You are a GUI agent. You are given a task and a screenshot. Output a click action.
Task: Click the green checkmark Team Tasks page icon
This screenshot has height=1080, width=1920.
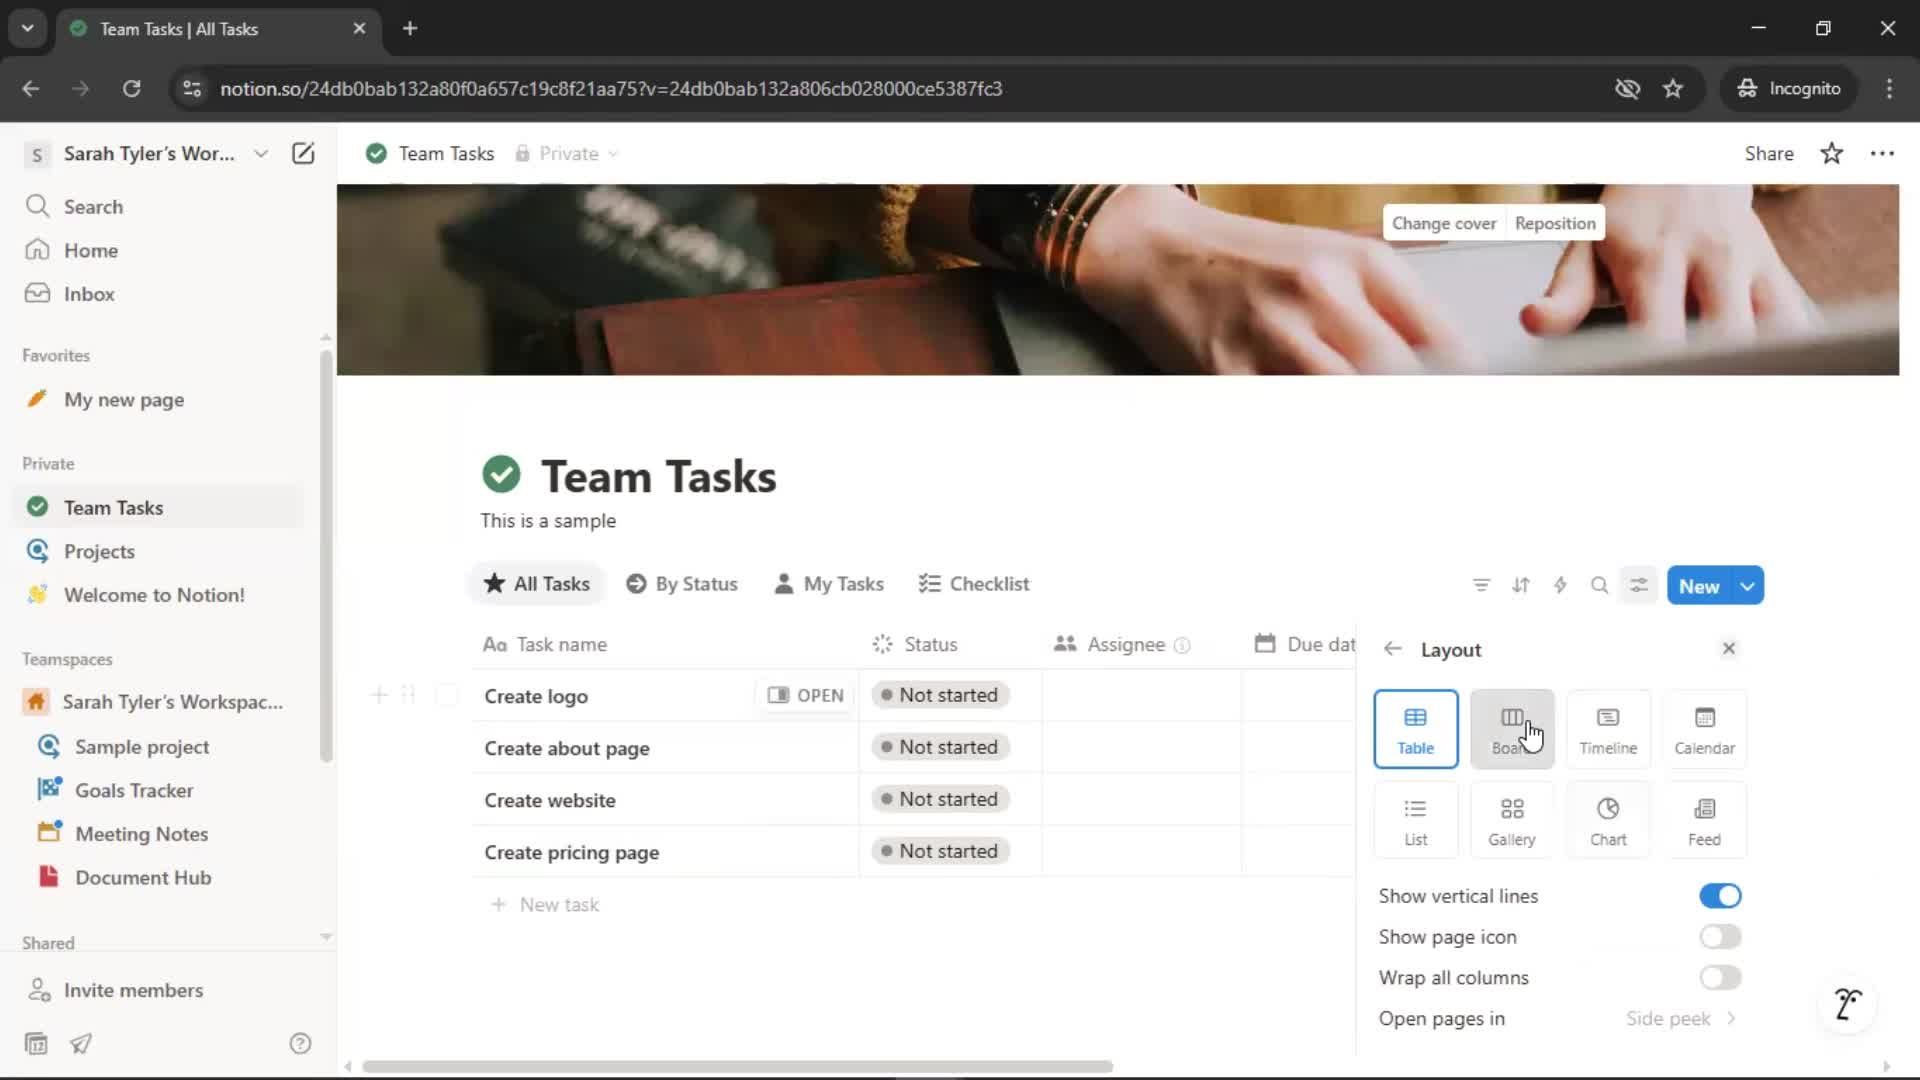501,474
